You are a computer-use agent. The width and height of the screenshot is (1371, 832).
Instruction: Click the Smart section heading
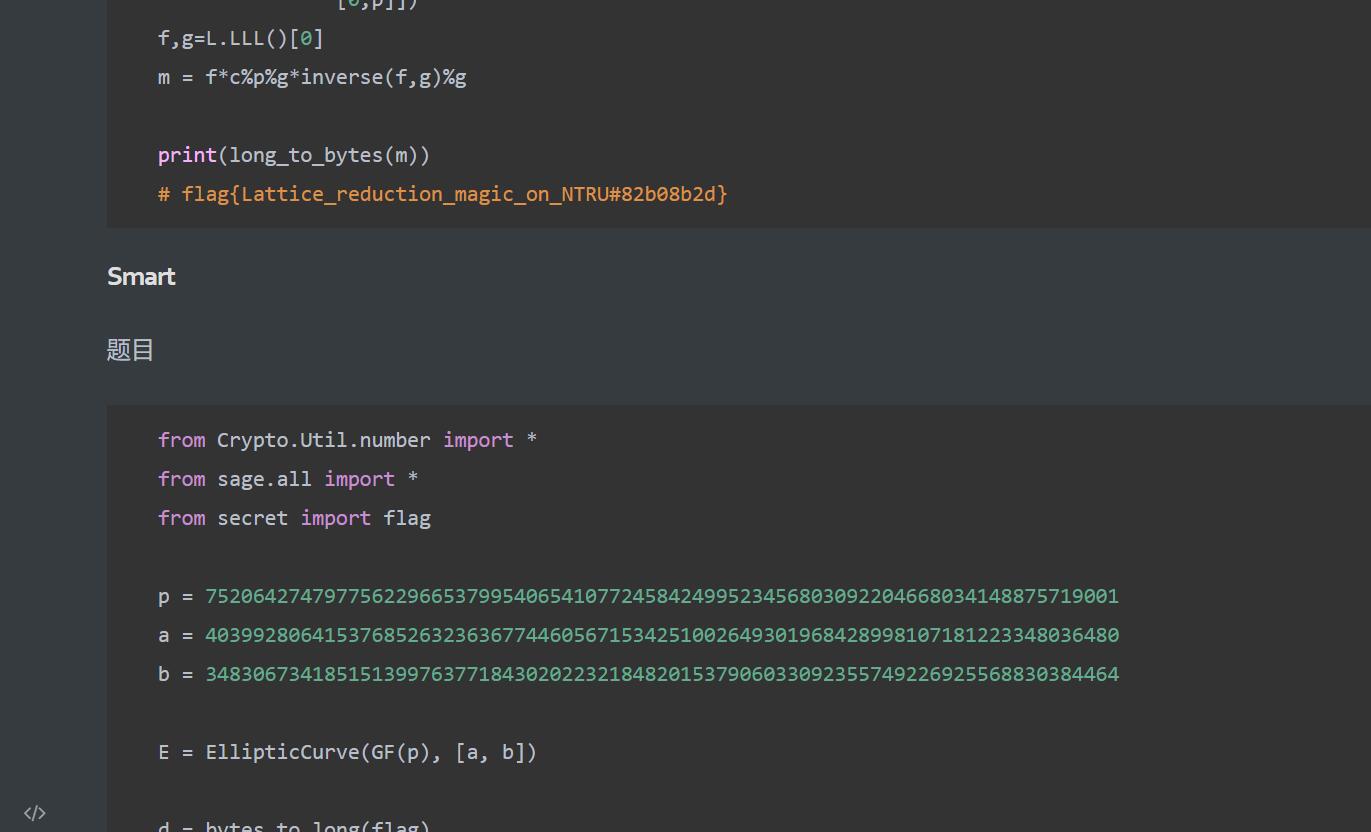pyautogui.click(x=141, y=276)
